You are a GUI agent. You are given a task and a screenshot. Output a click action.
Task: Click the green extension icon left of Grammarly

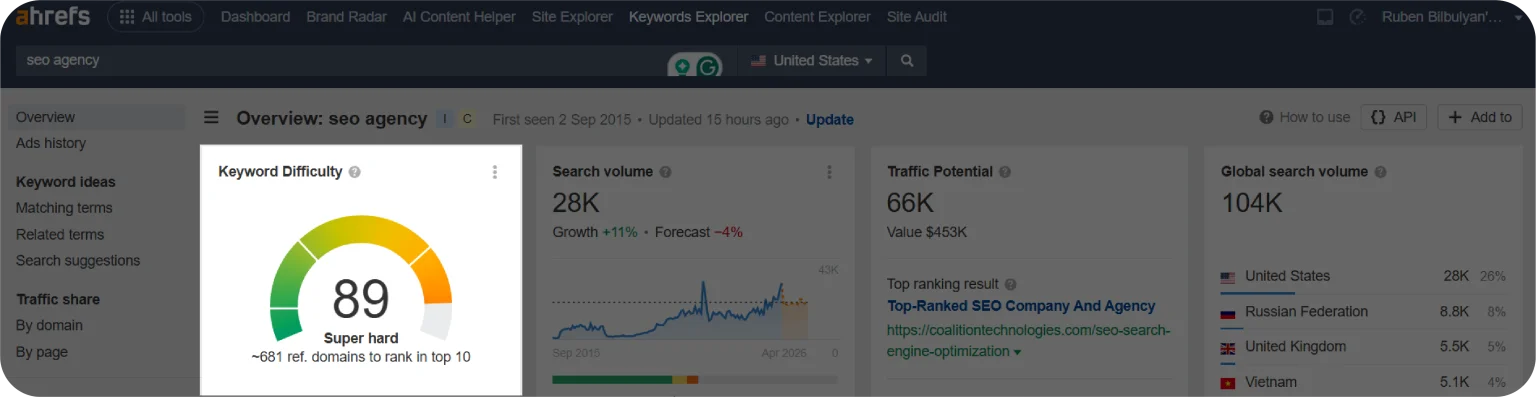click(682, 67)
